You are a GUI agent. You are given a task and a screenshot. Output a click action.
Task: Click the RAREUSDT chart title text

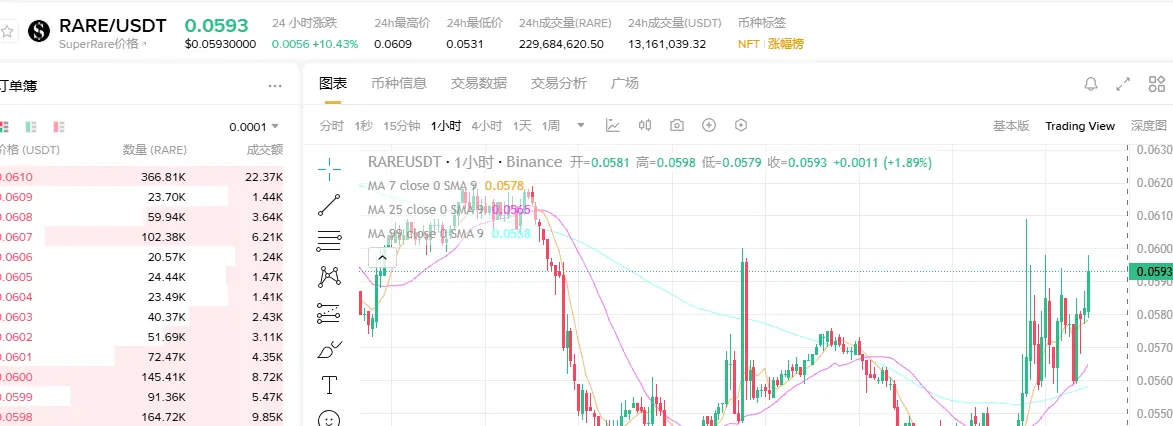465,162
